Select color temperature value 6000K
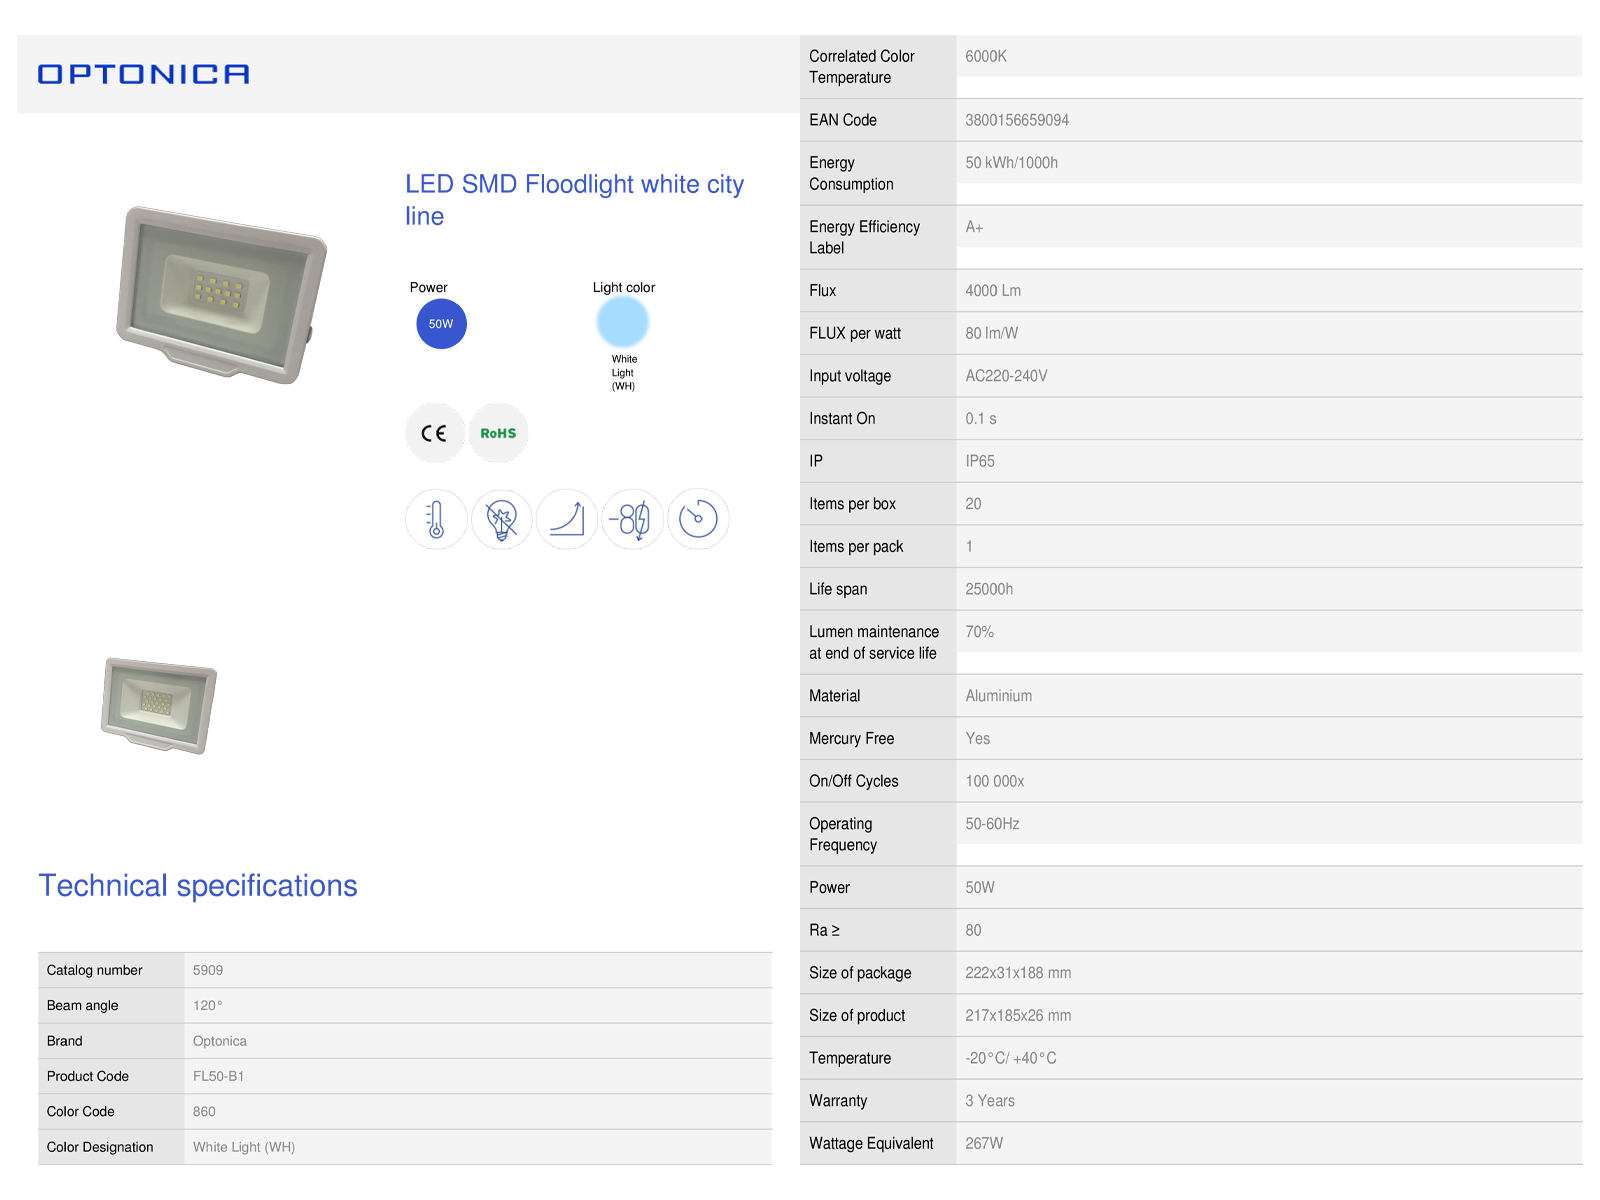 (986, 57)
